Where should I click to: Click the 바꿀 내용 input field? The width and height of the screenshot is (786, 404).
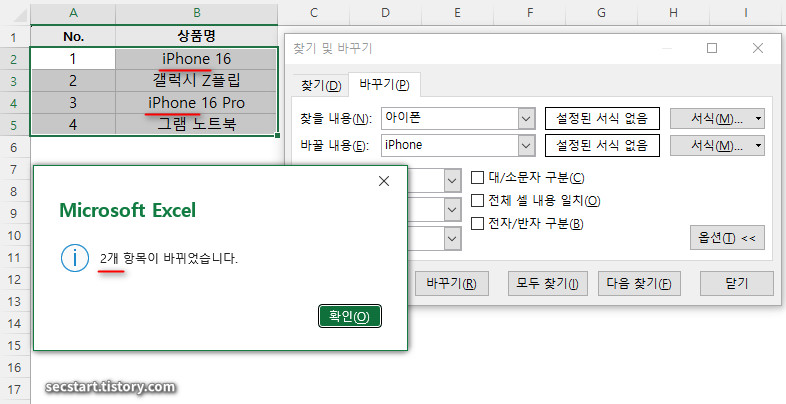[450, 145]
